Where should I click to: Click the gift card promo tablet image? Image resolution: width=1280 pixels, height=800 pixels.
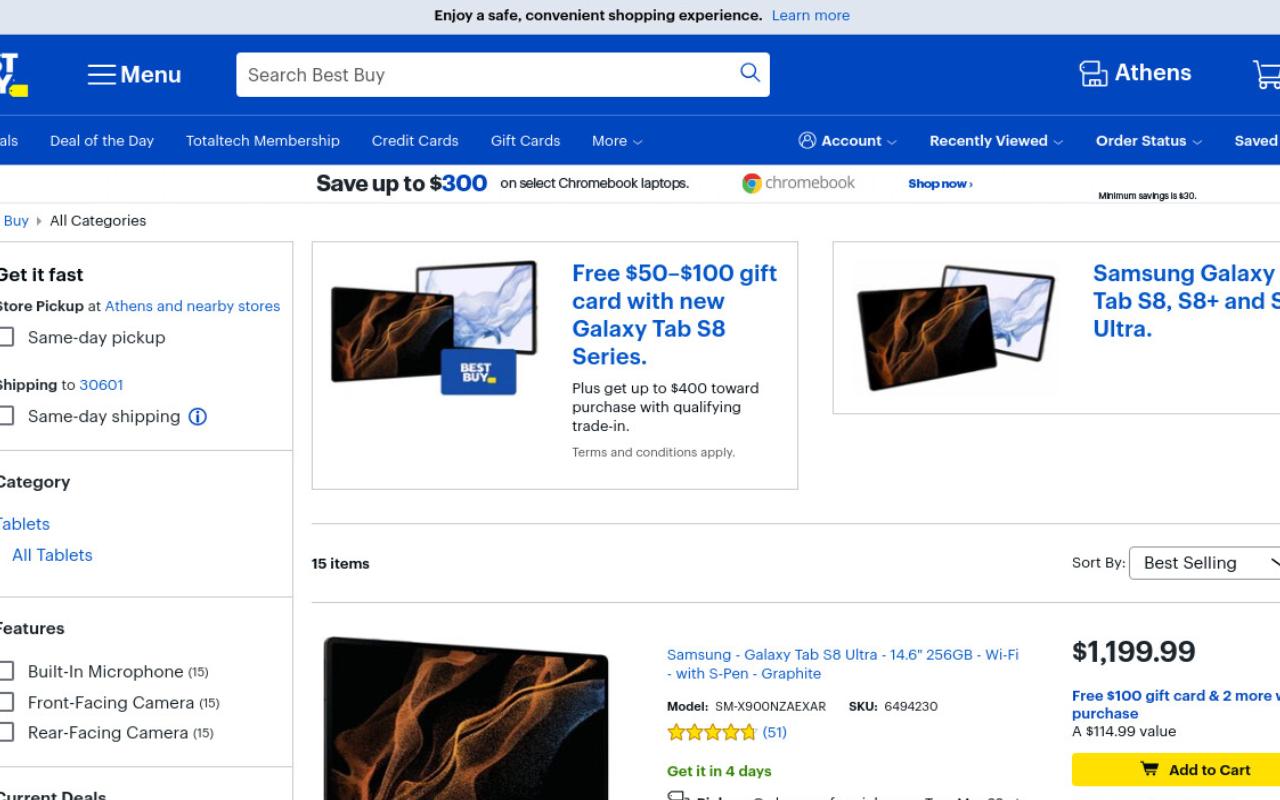[434, 328]
